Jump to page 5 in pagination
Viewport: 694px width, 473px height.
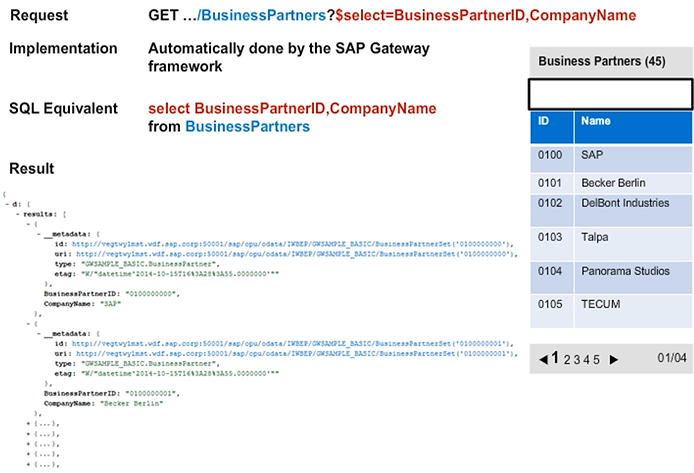point(595,360)
